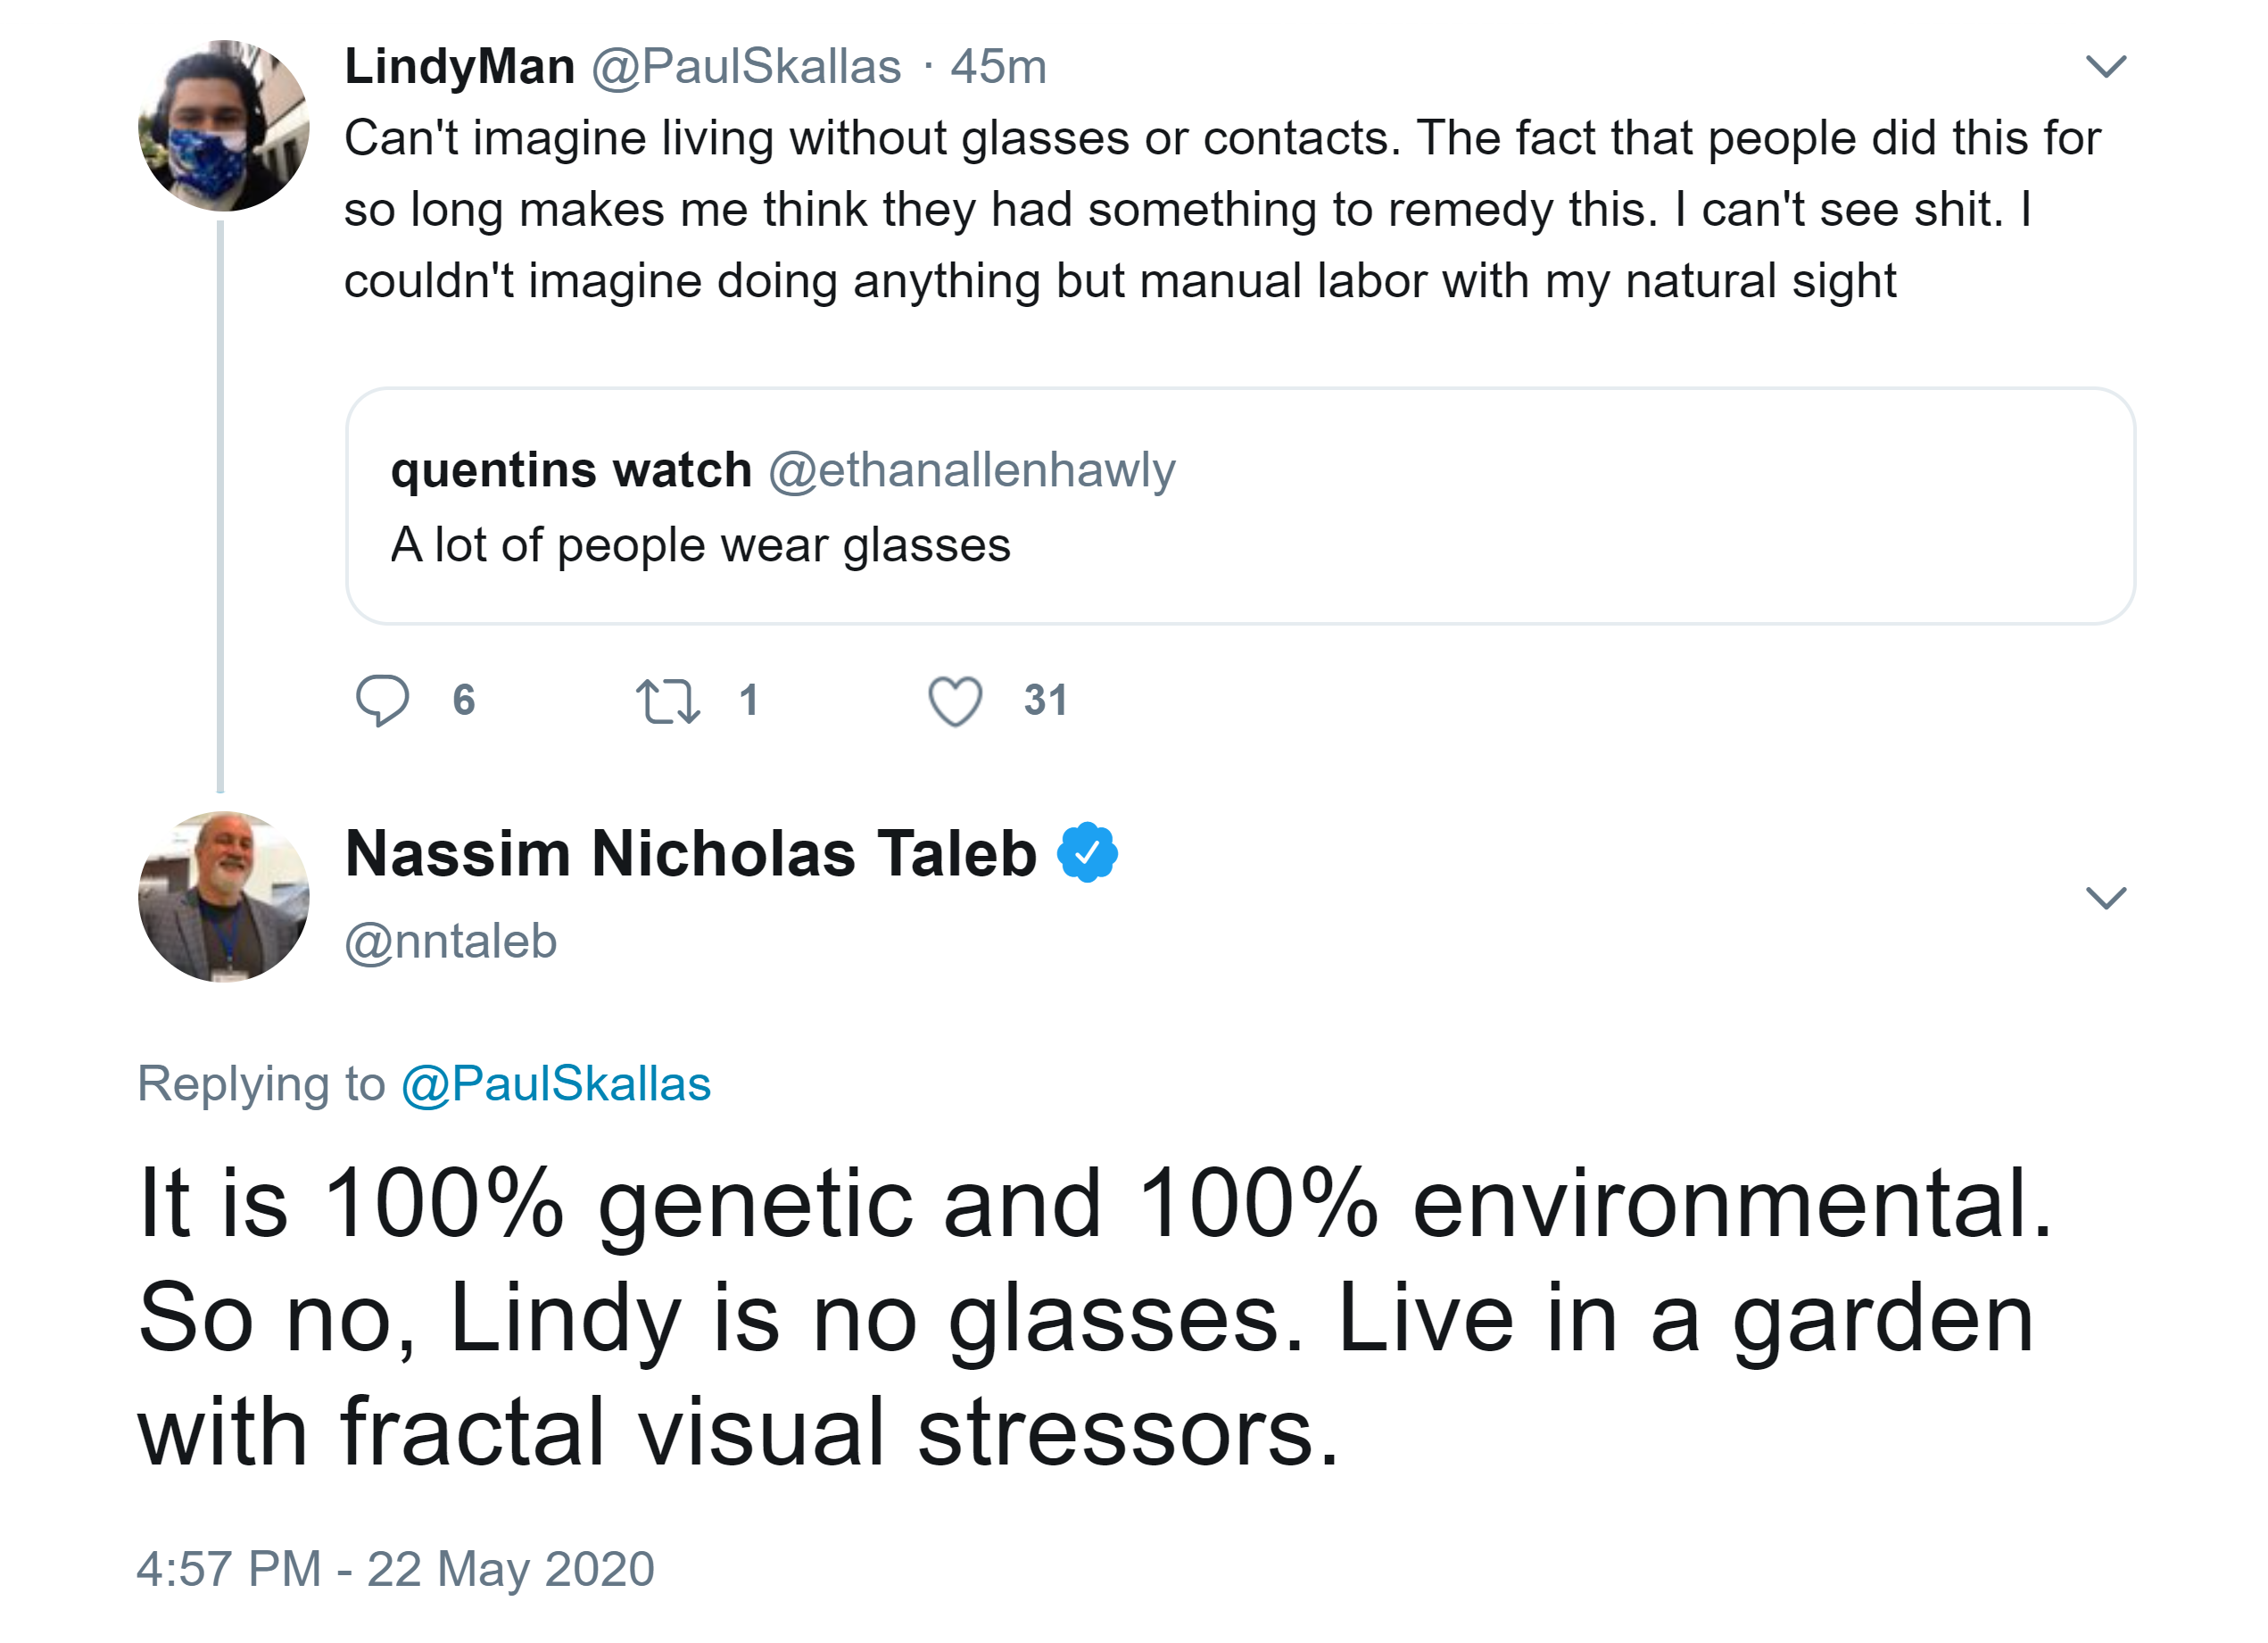Click the reply speech bubble icon

pos(382,700)
